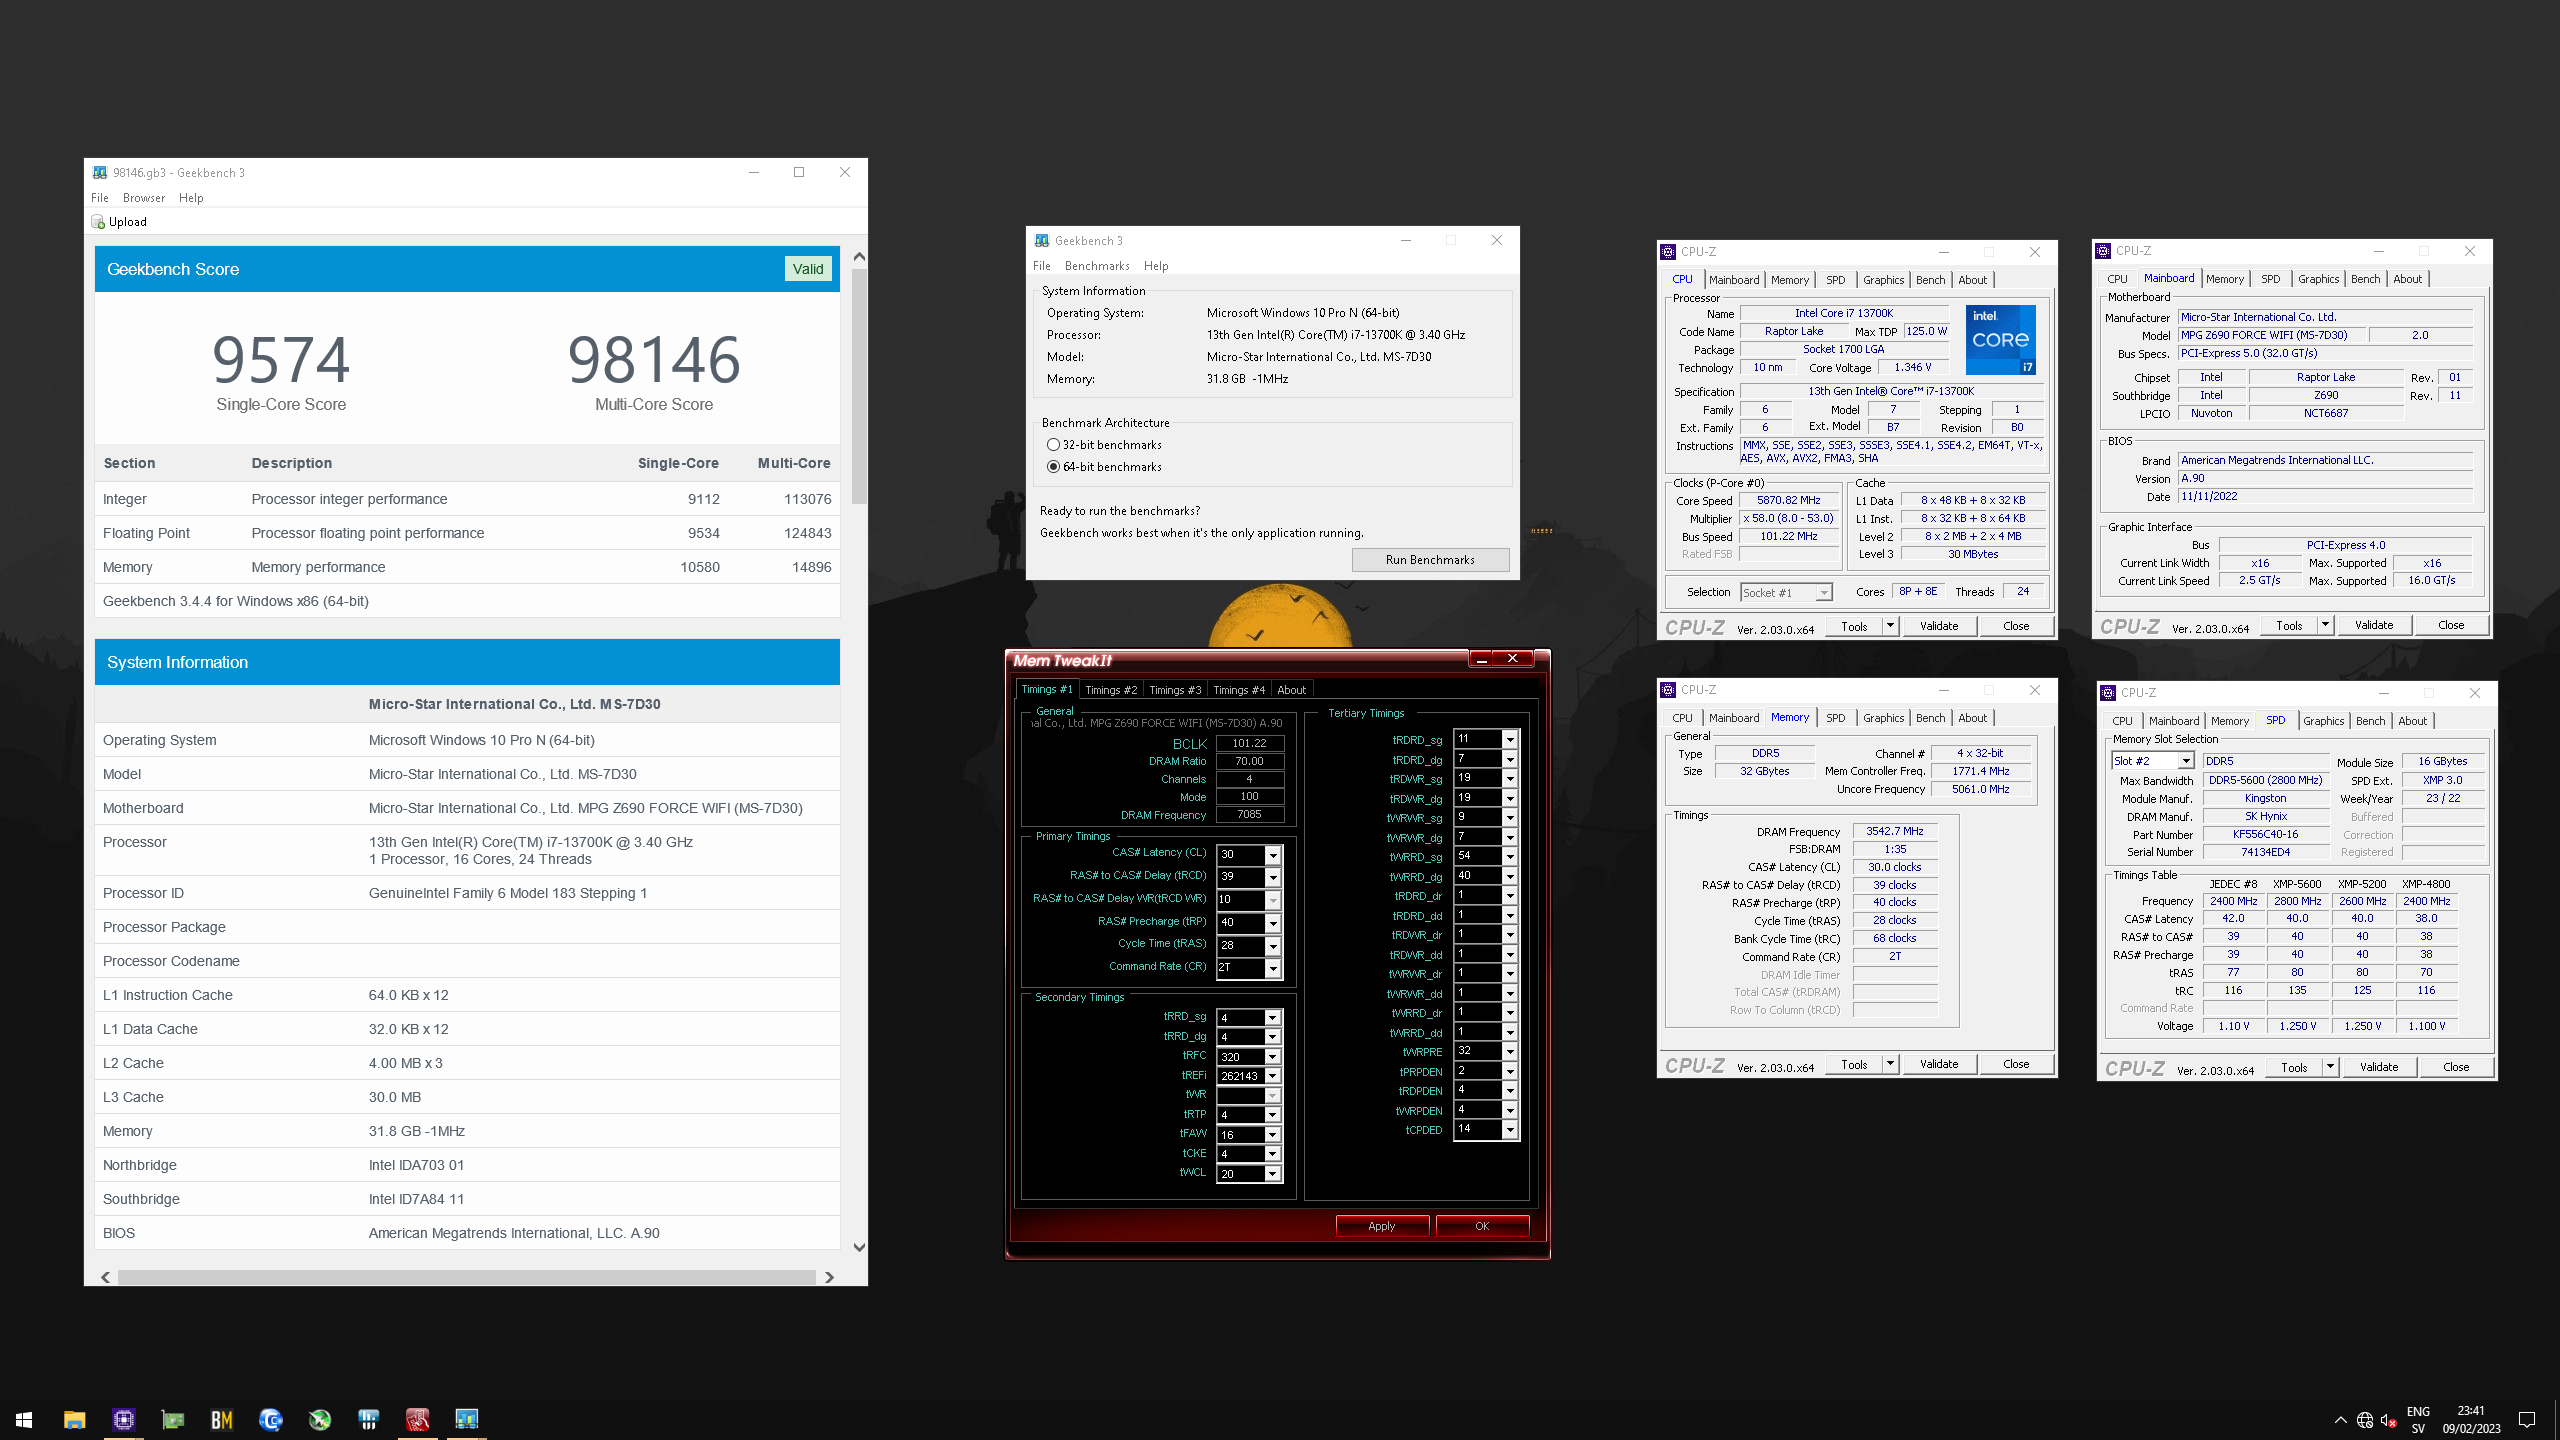
Task: Open the Bench tab in CPU-Z CPU window
Action: coord(1930,280)
